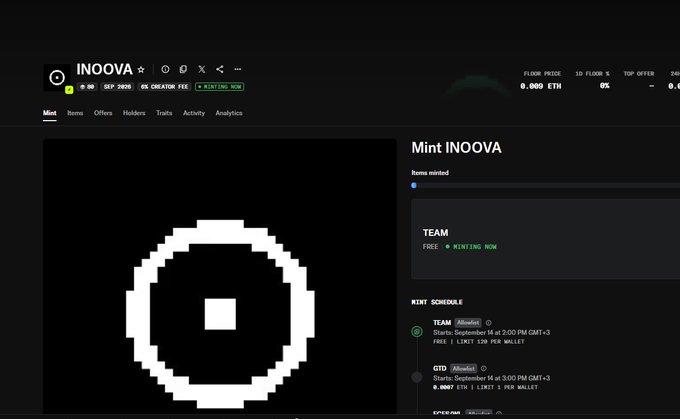Click '0.0007 ETH | LIMIT 1 PER WALLET' text
Viewport: 680px width, 419px height.
[x=485, y=387]
